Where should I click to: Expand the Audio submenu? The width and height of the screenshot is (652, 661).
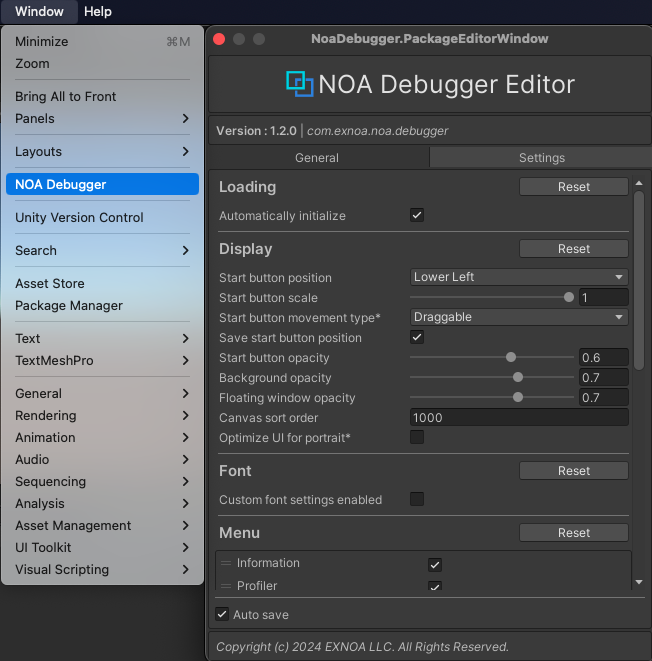tap(102, 459)
